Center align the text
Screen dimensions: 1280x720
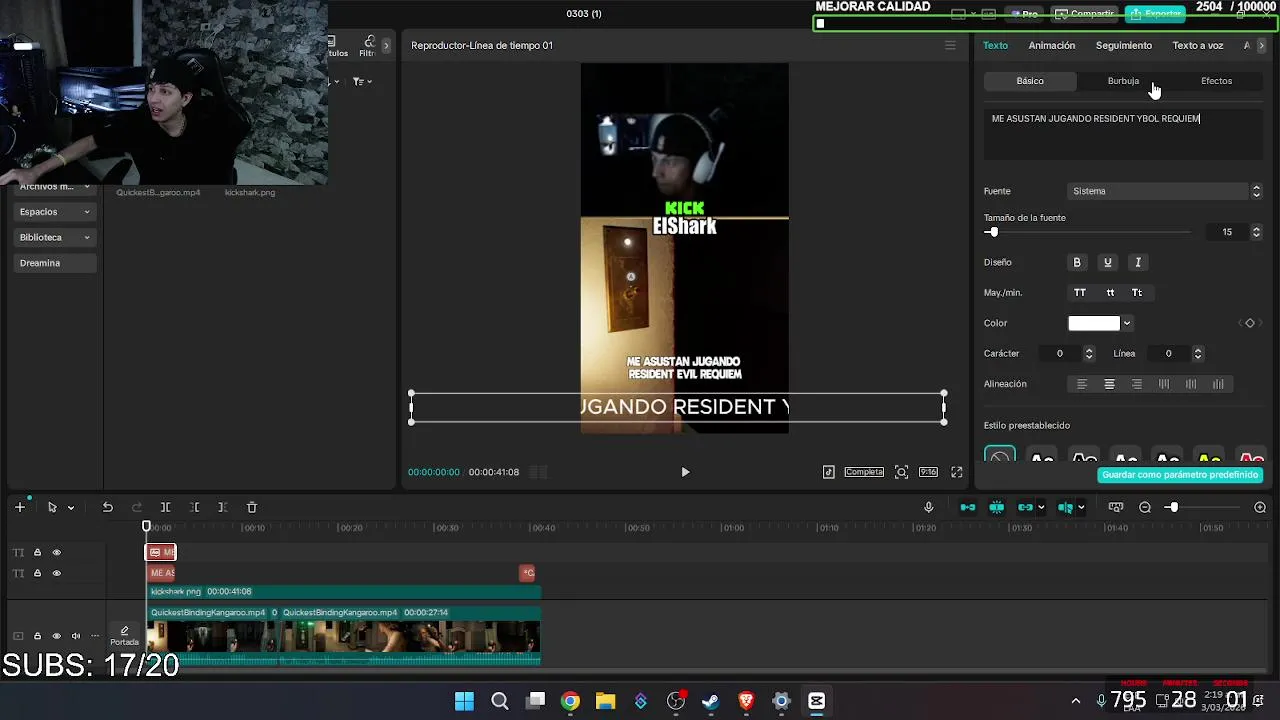pyautogui.click(x=1109, y=384)
